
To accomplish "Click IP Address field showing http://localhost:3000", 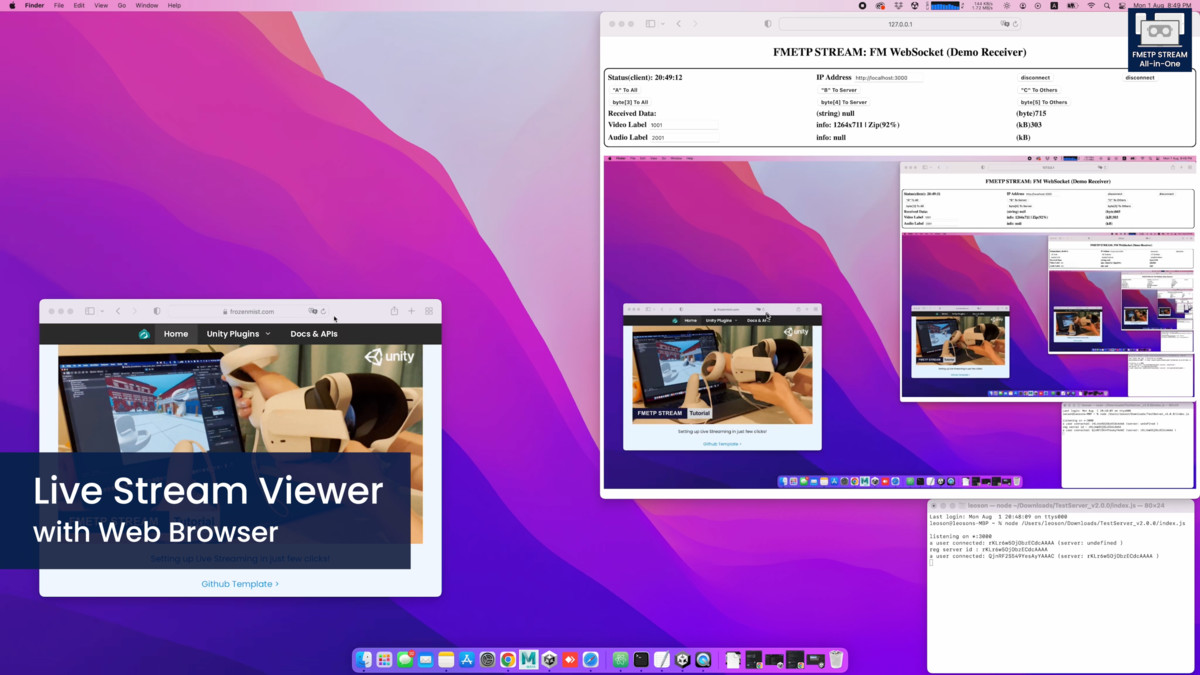I will (888, 78).
